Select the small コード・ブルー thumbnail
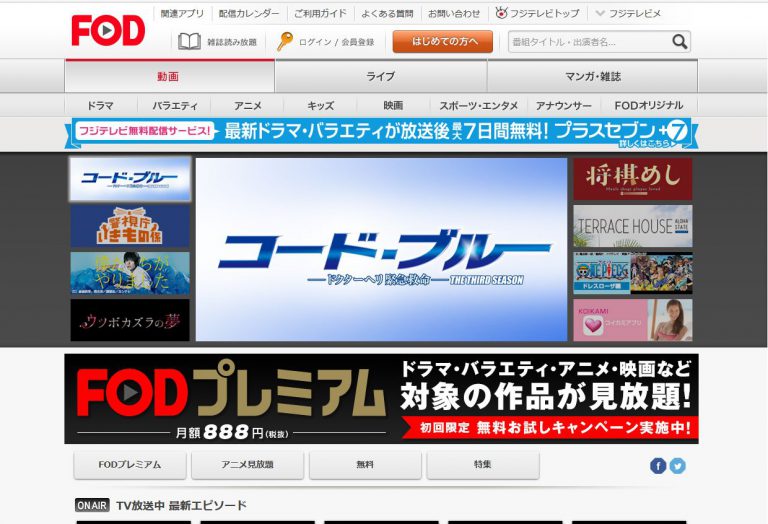Image resolution: width=768 pixels, height=524 pixels. tap(130, 179)
